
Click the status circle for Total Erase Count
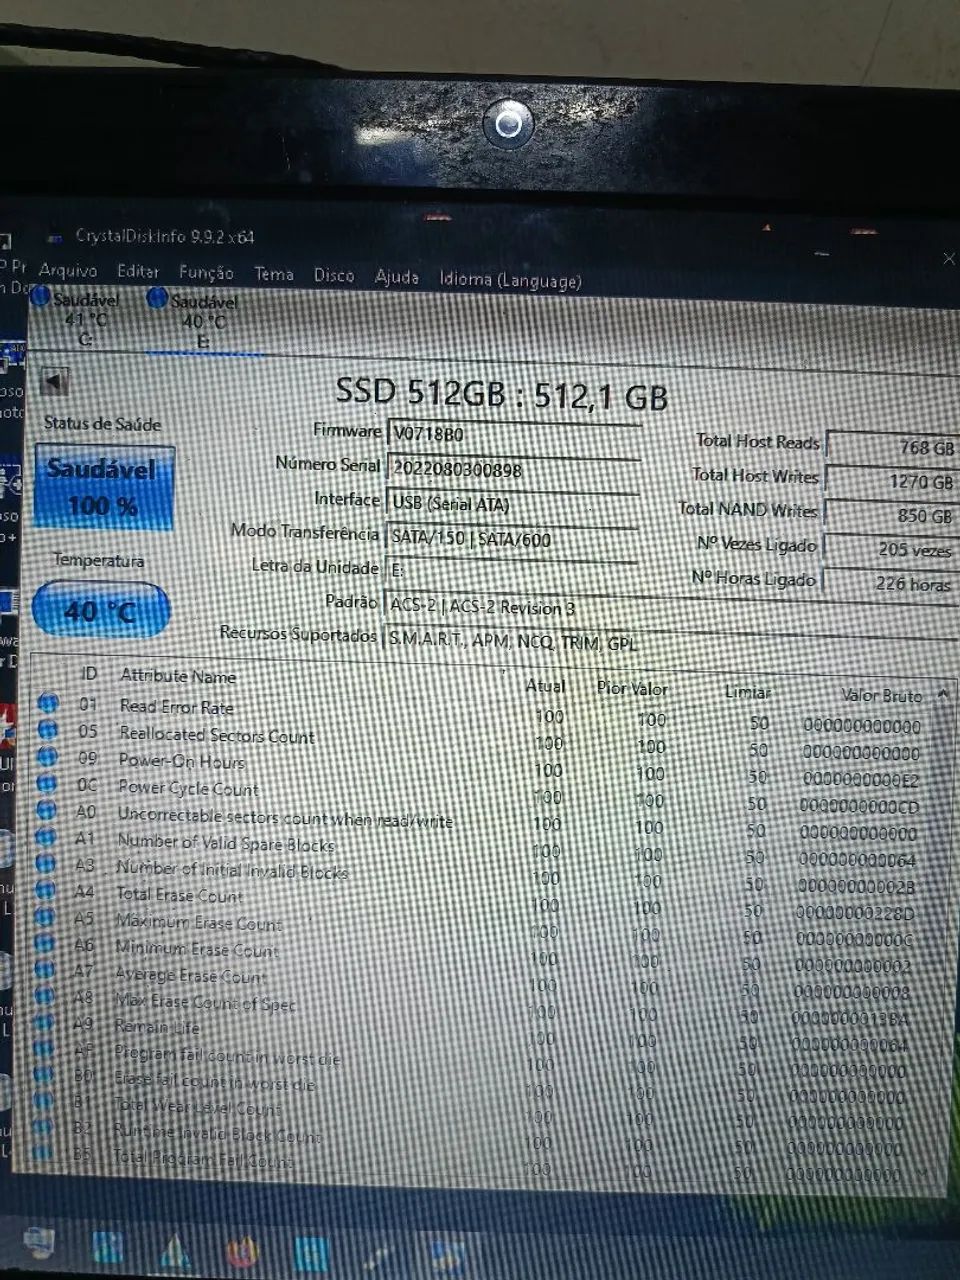coord(46,890)
